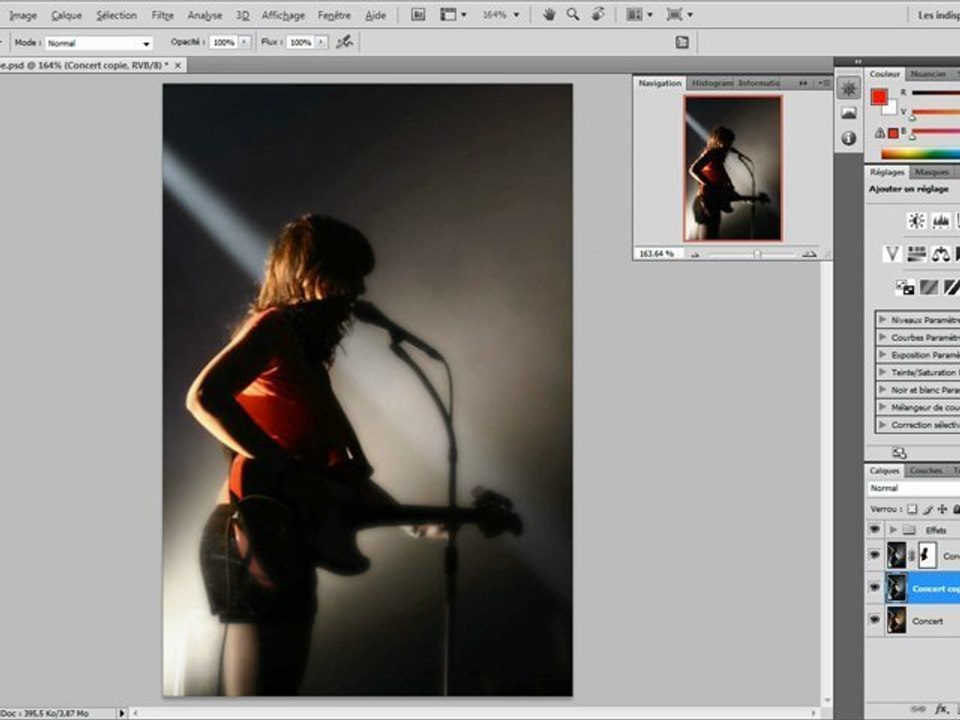Add a Threshold adjustment icon
960x720 pixels.
pos(952,287)
